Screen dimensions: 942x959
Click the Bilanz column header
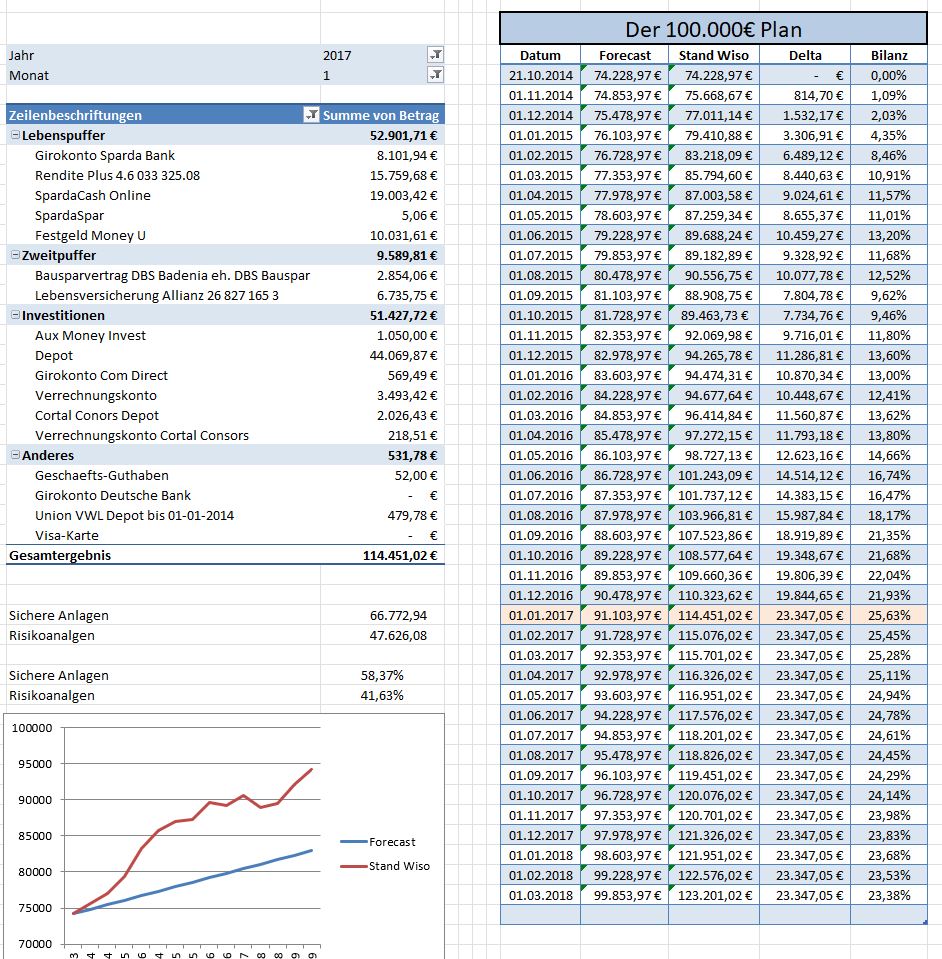point(888,55)
